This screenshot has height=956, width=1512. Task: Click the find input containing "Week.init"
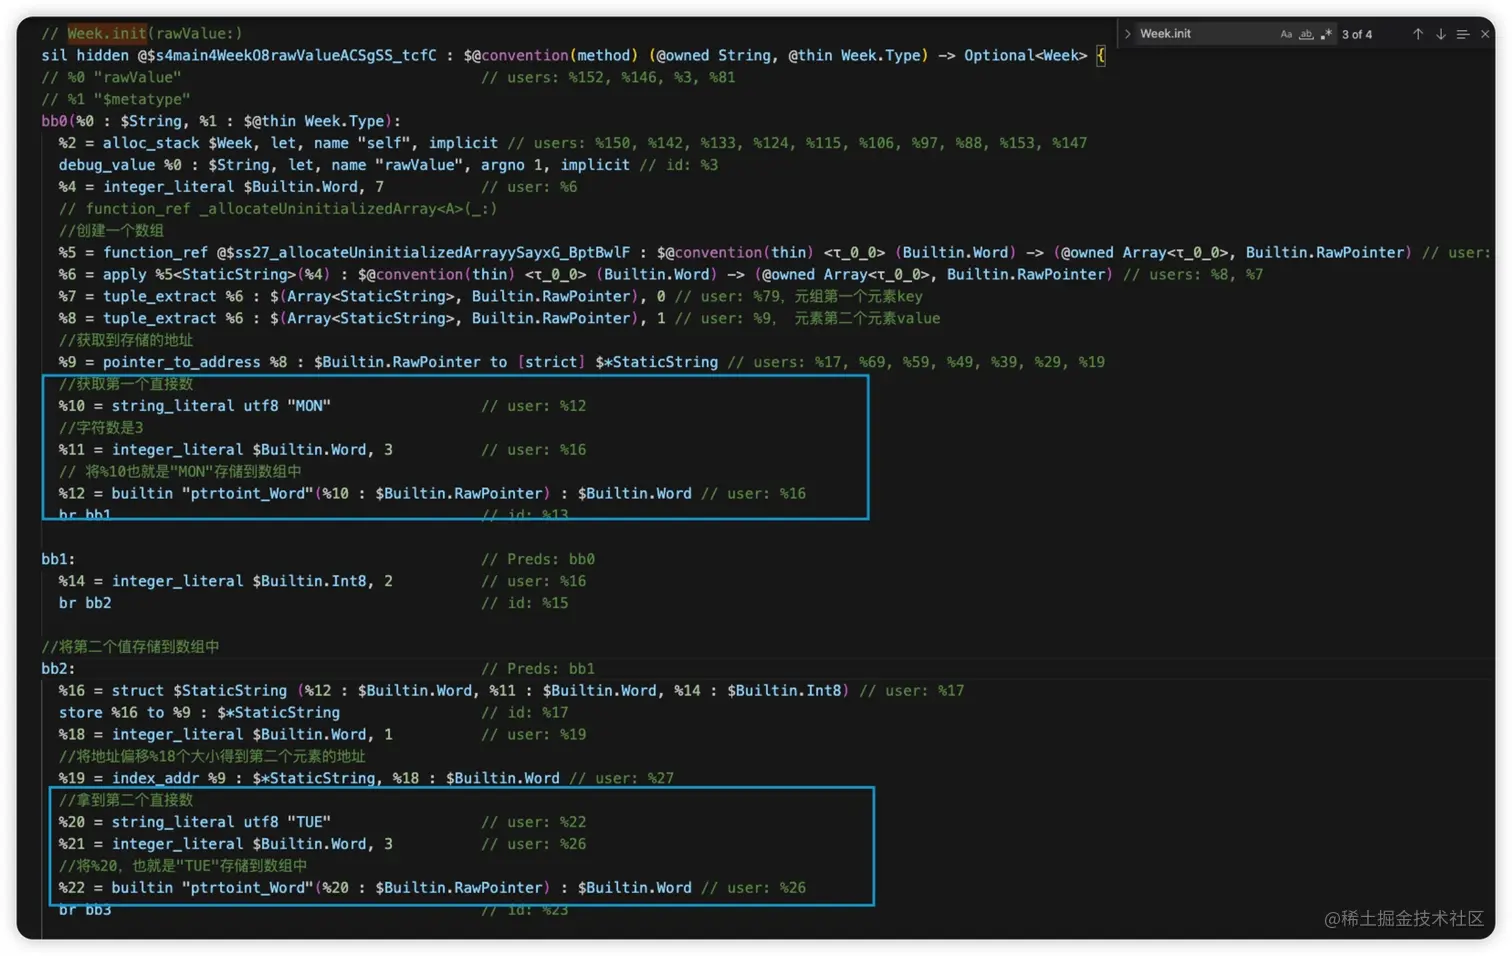[x=1205, y=34]
